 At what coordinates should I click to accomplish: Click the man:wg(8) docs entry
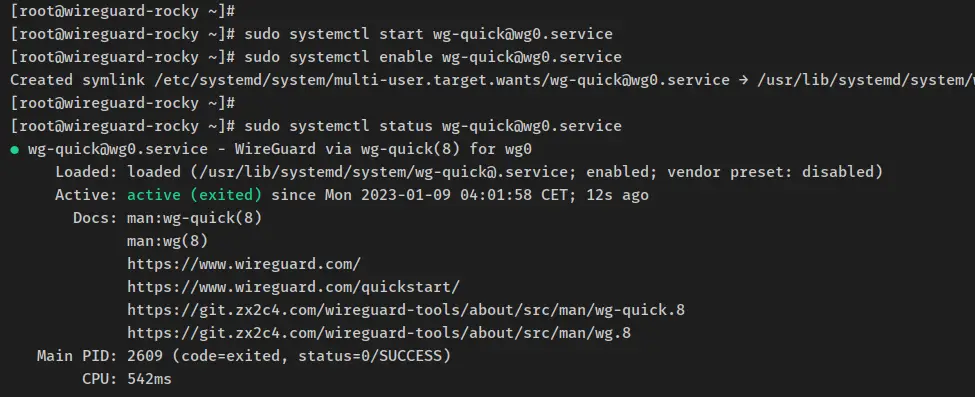[x=167, y=241]
